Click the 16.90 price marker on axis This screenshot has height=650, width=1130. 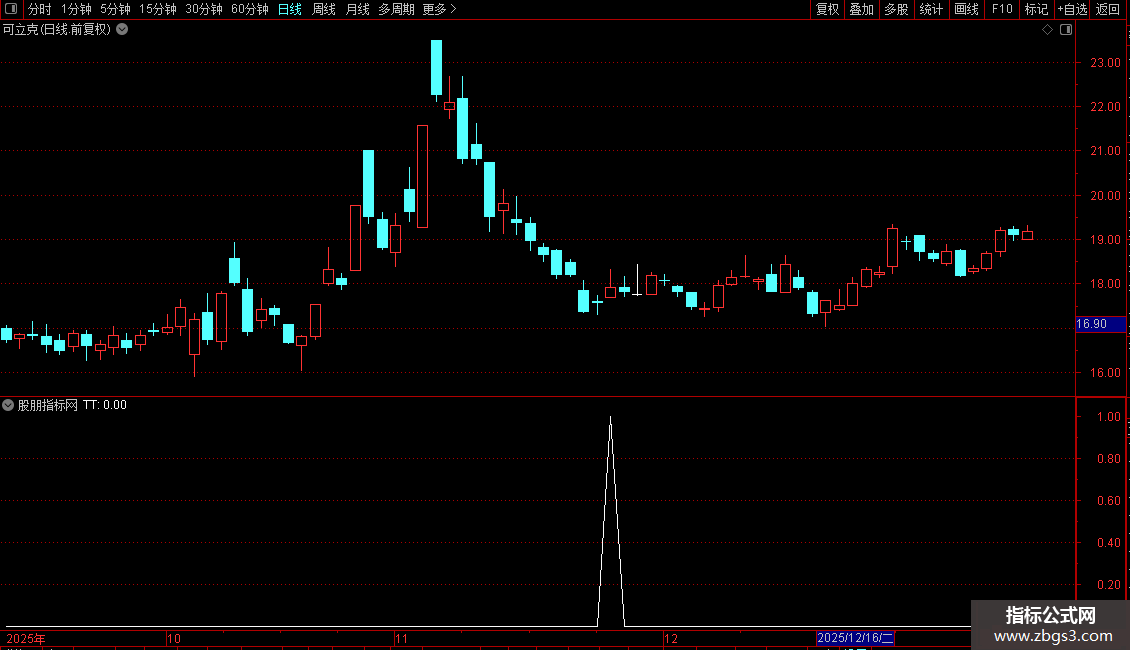[1100, 324]
